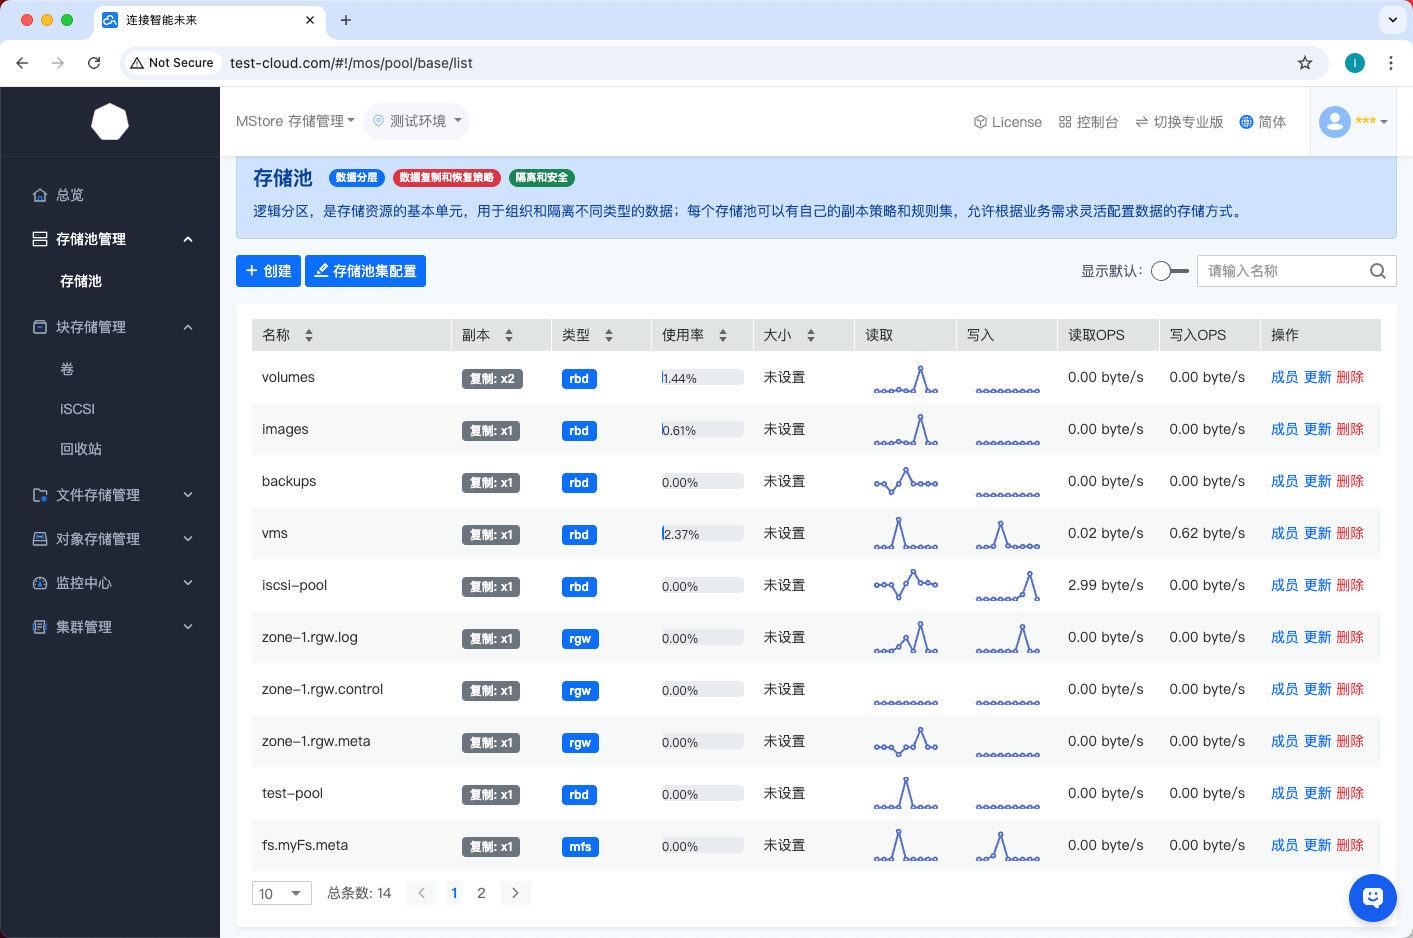Bookmark page with the star icon
This screenshot has width=1413, height=938.
pyautogui.click(x=1305, y=63)
